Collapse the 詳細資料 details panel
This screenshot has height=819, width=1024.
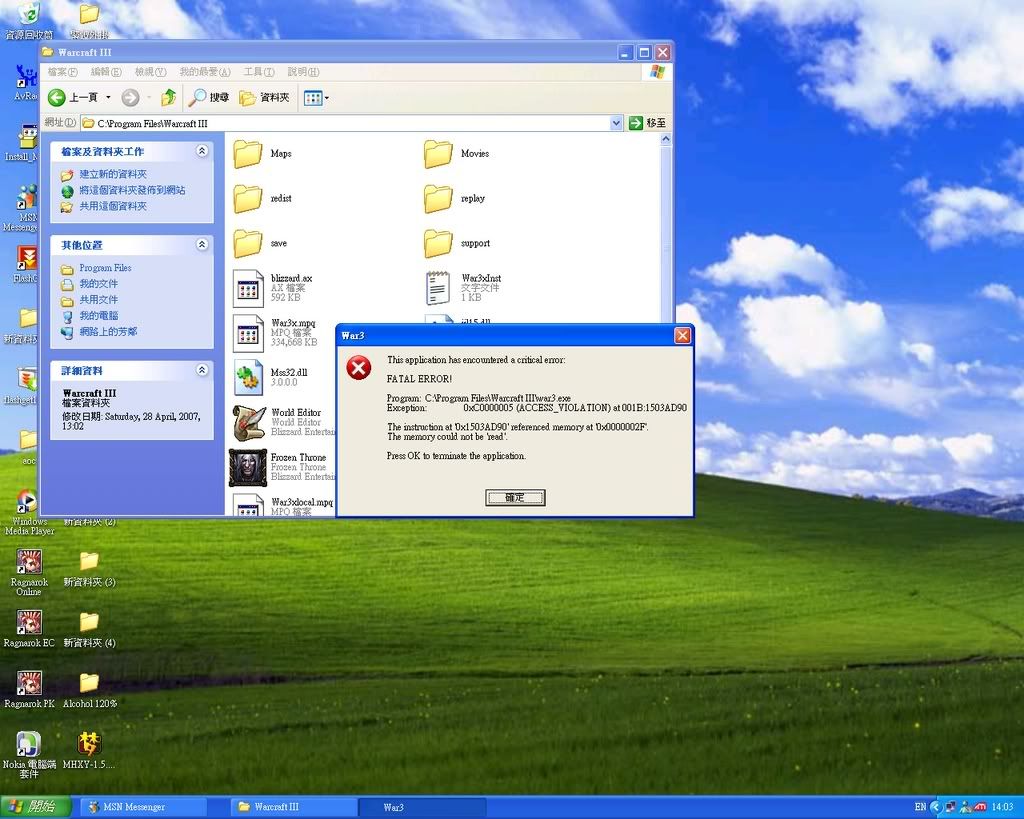point(202,370)
